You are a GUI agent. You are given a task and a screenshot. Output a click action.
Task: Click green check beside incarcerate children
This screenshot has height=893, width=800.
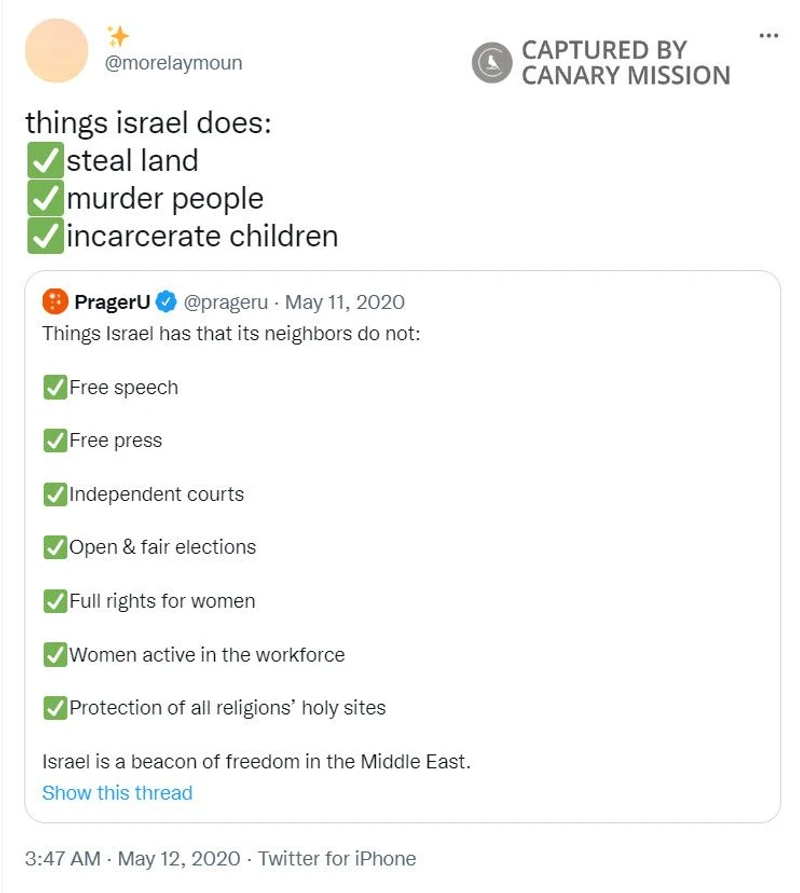point(45,236)
